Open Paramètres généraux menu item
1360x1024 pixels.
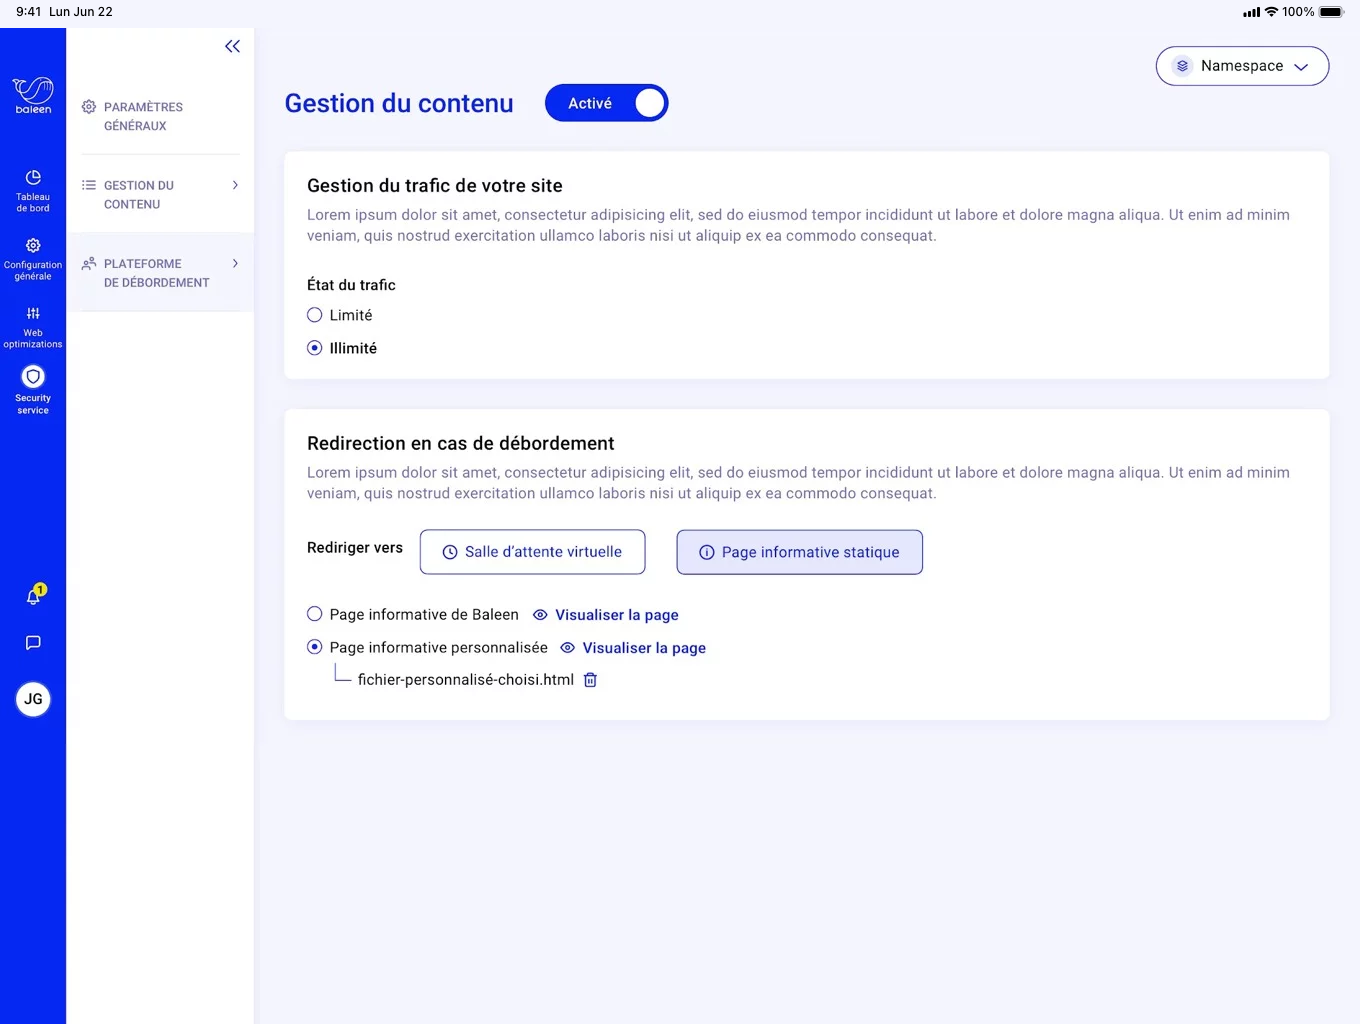pos(143,116)
